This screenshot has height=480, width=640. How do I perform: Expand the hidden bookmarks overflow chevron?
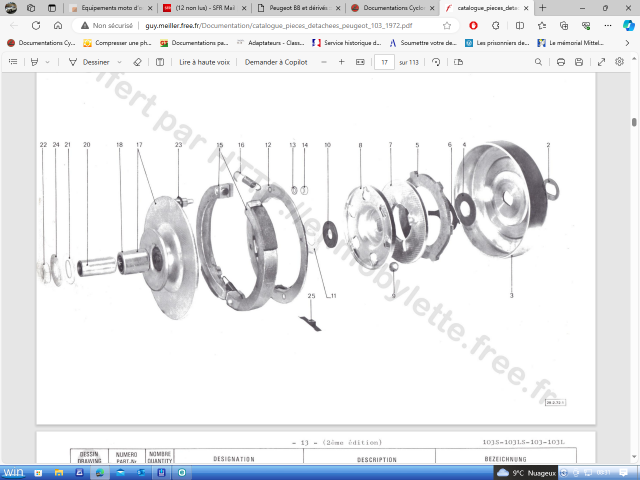[x=628, y=43]
